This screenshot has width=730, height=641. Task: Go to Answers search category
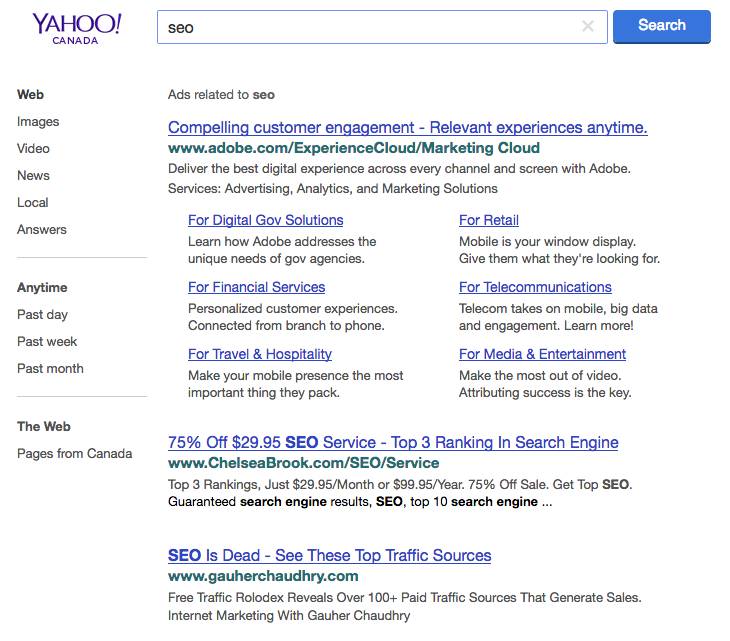42,230
